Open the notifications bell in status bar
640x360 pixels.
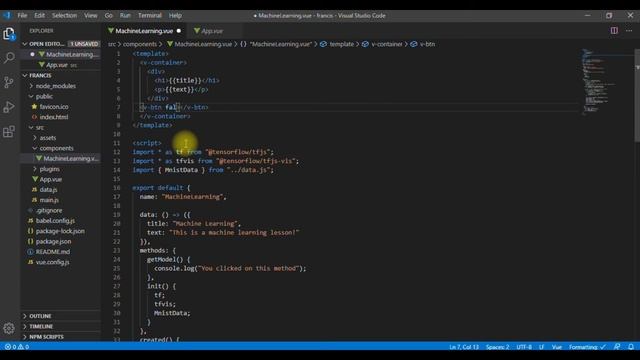tap(631, 347)
